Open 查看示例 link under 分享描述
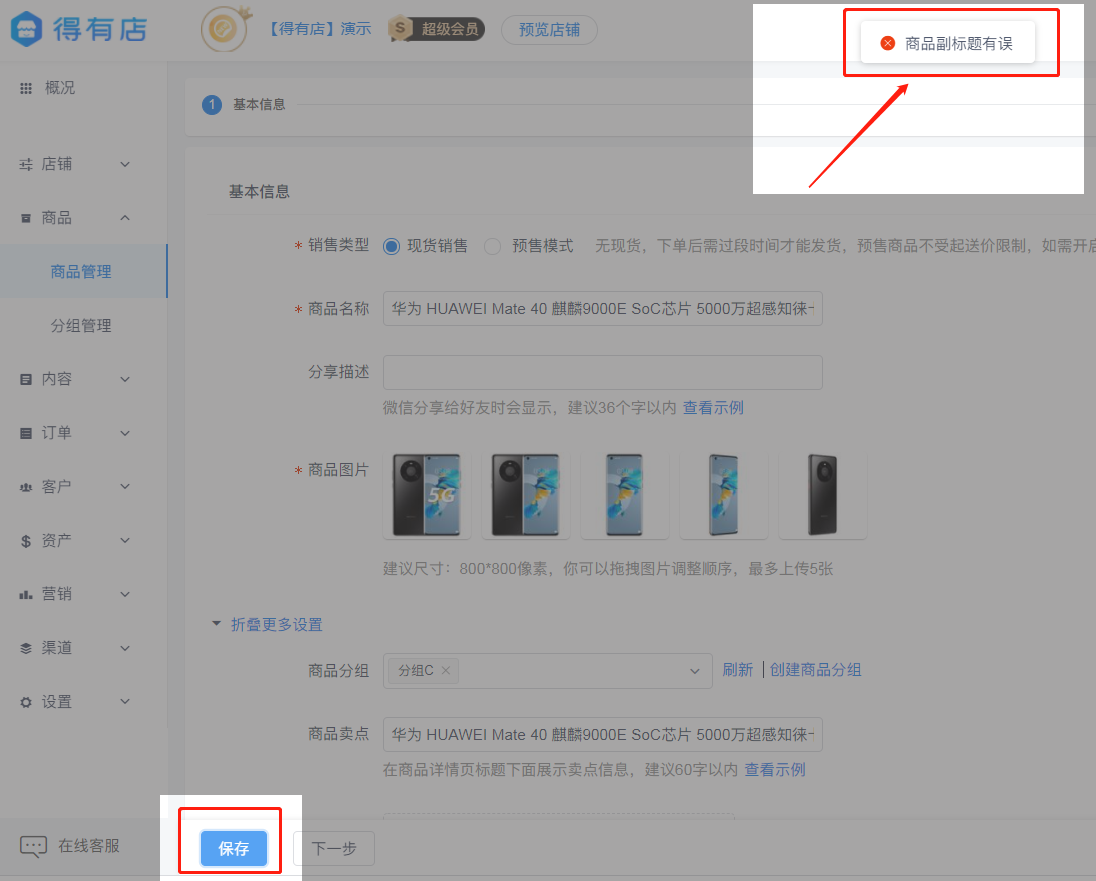The height and width of the screenshot is (881, 1096). coord(714,408)
